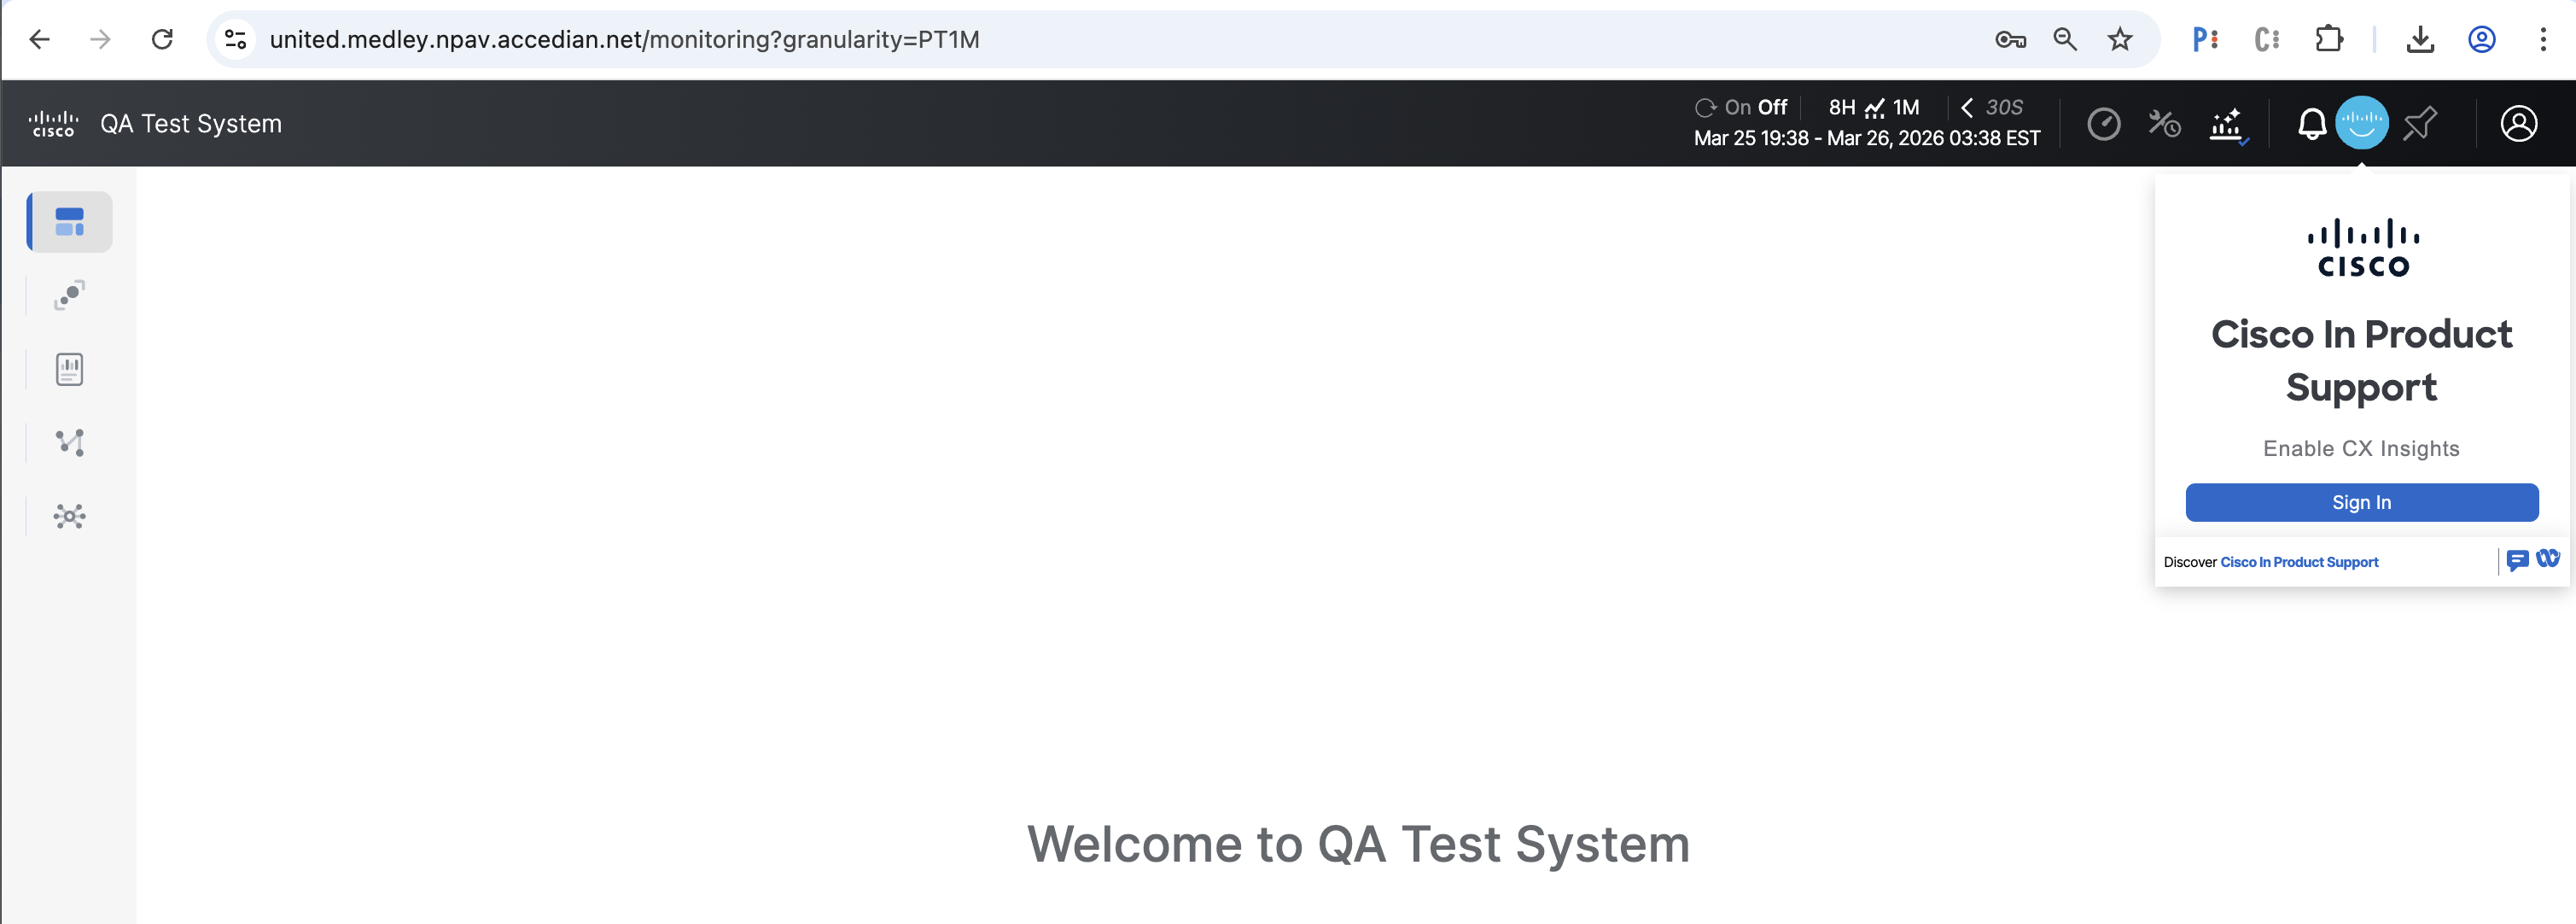Open the reports sidebar icon
This screenshot has width=2576, height=924.
[69, 370]
